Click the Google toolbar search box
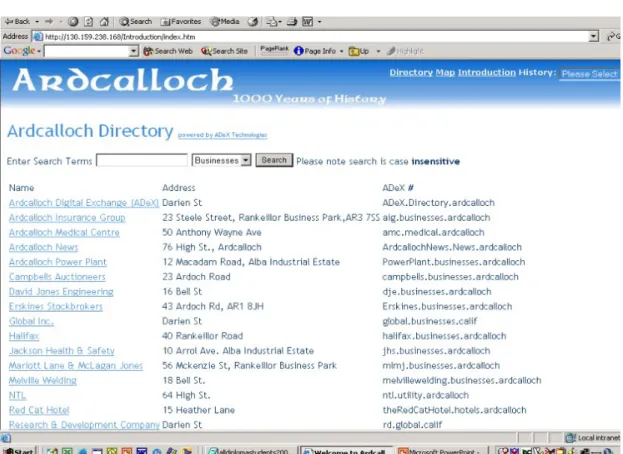The width and height of the screenshot is (623, 454). coord(87,51)
